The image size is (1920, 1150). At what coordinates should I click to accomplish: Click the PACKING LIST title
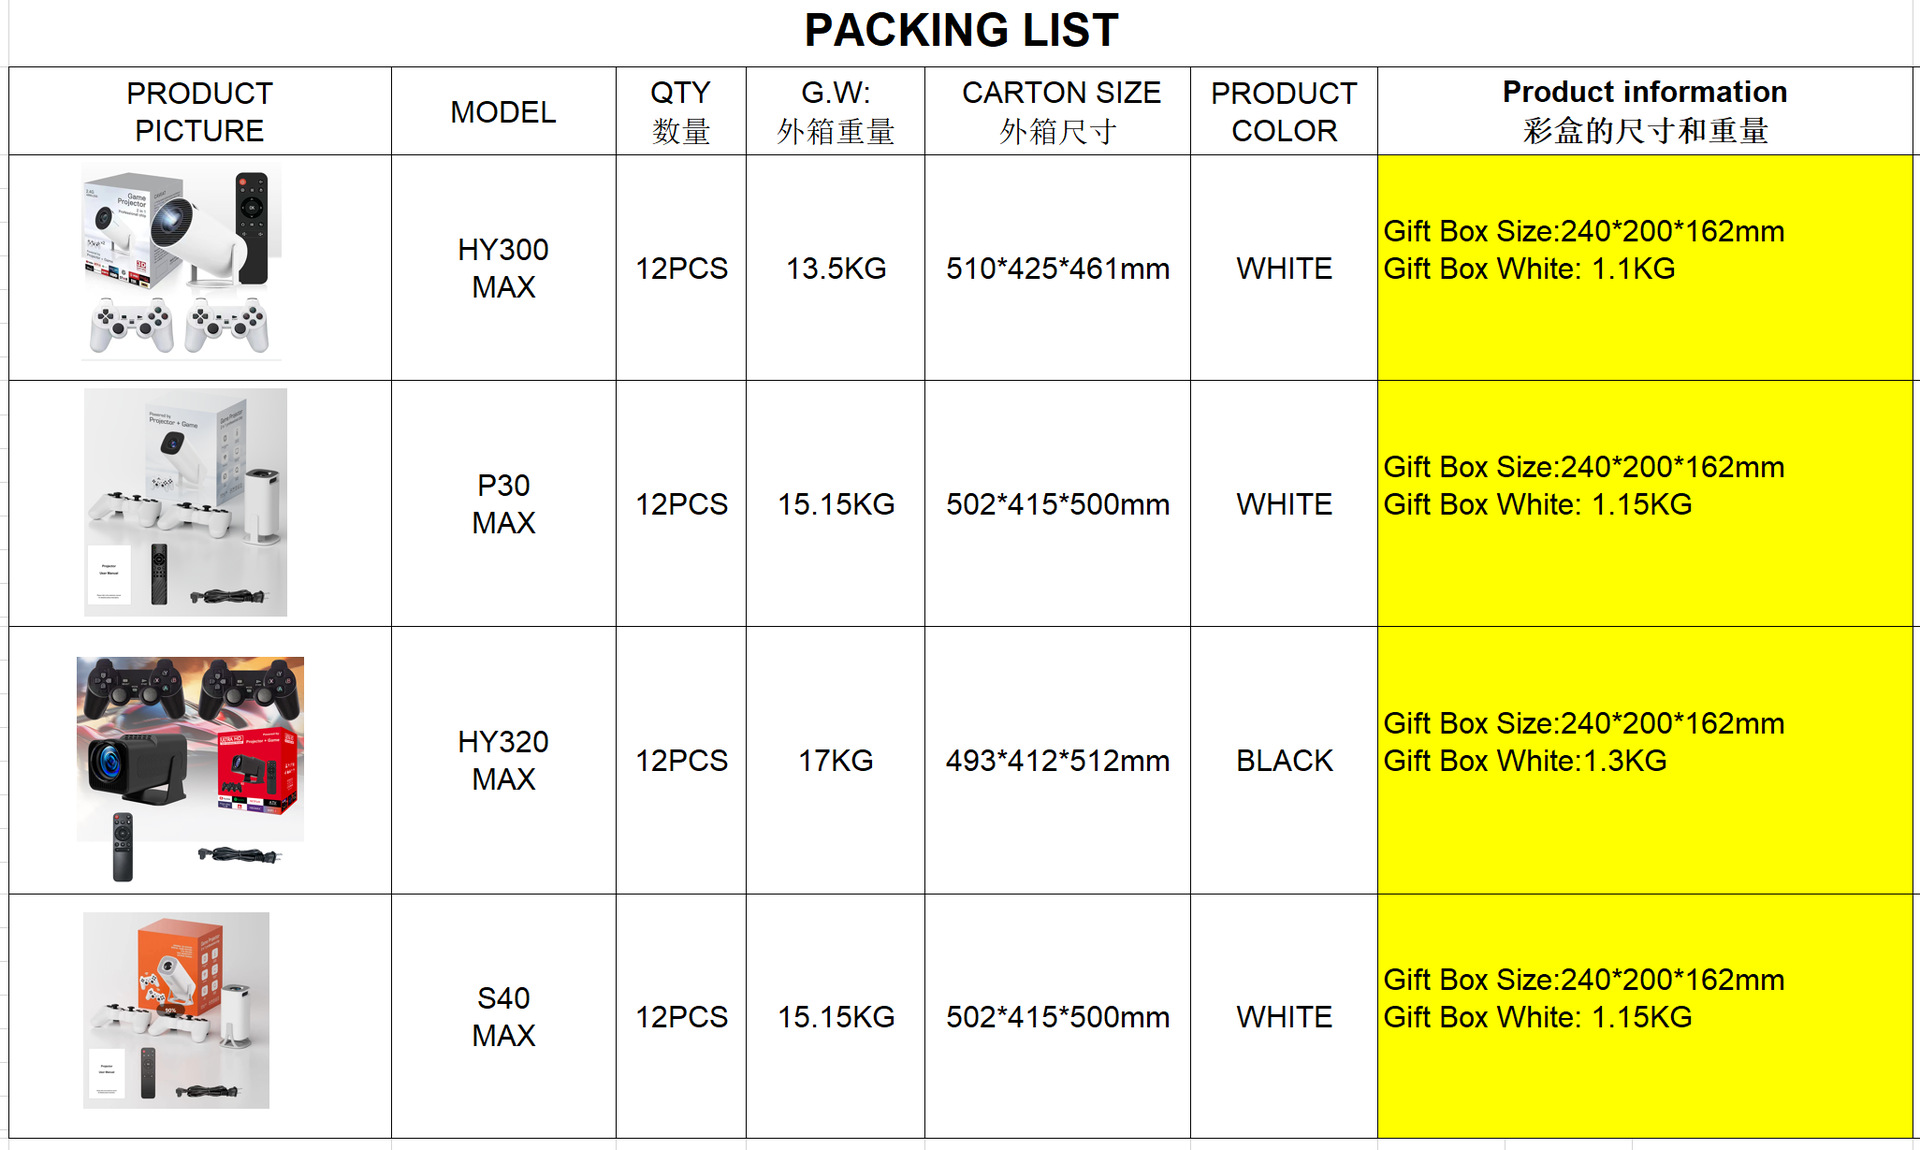click(960, 31)
